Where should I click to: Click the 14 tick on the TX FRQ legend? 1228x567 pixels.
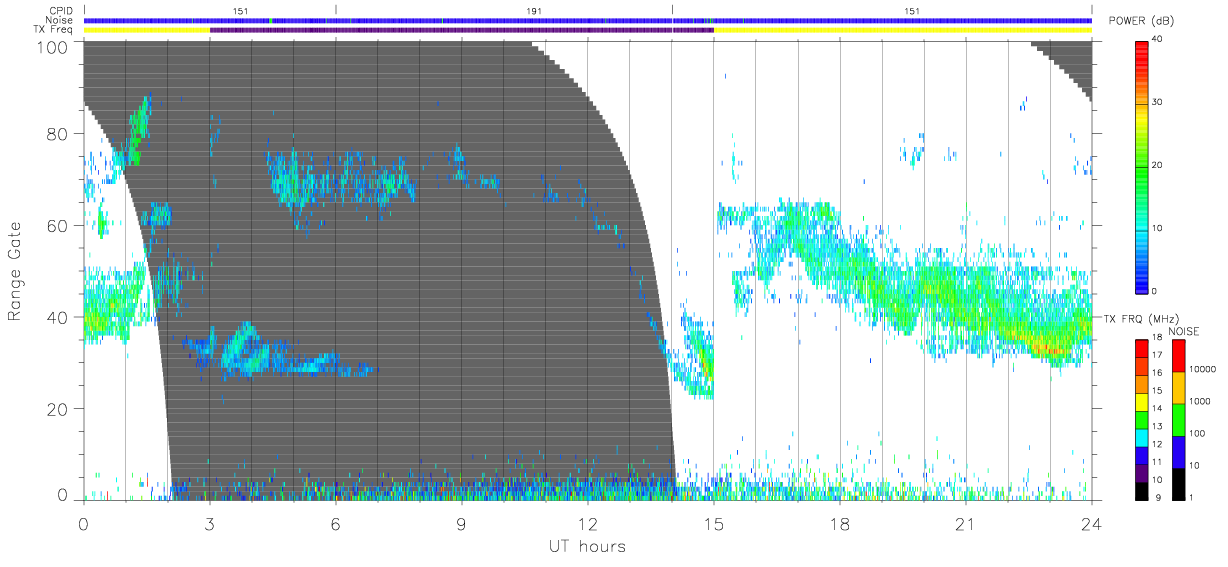click(x=1158, y=410)
